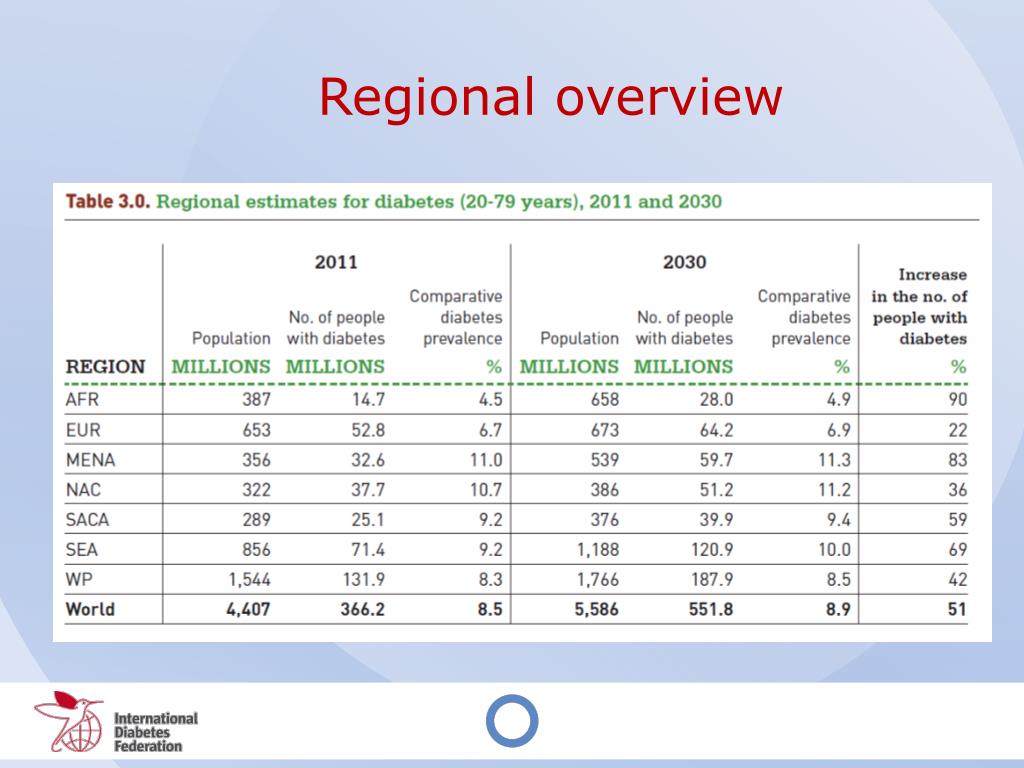The height and width of the screenshot is (768, 1024).
Task: Select the 'World' total row label
Action: tap(90, 609)
